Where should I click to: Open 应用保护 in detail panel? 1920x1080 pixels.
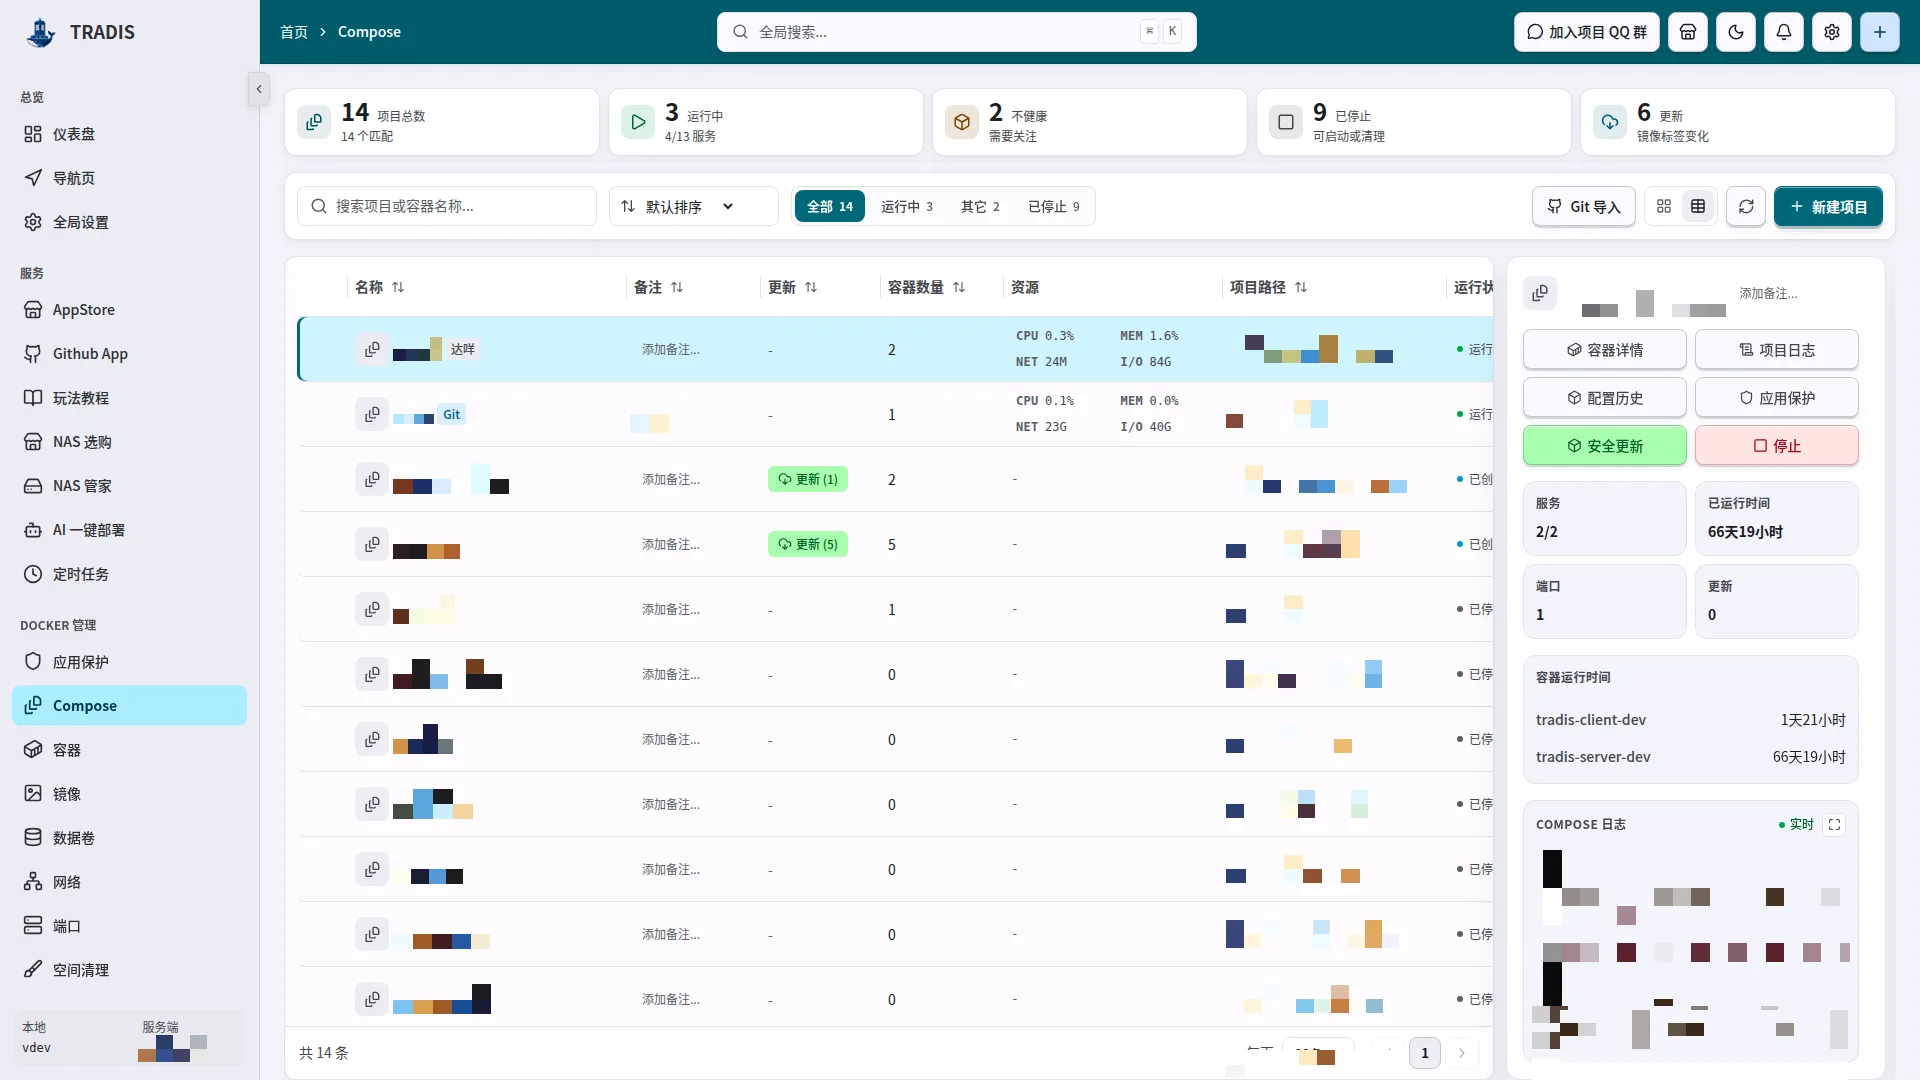pyautogui.click(x=1777, y=398)
